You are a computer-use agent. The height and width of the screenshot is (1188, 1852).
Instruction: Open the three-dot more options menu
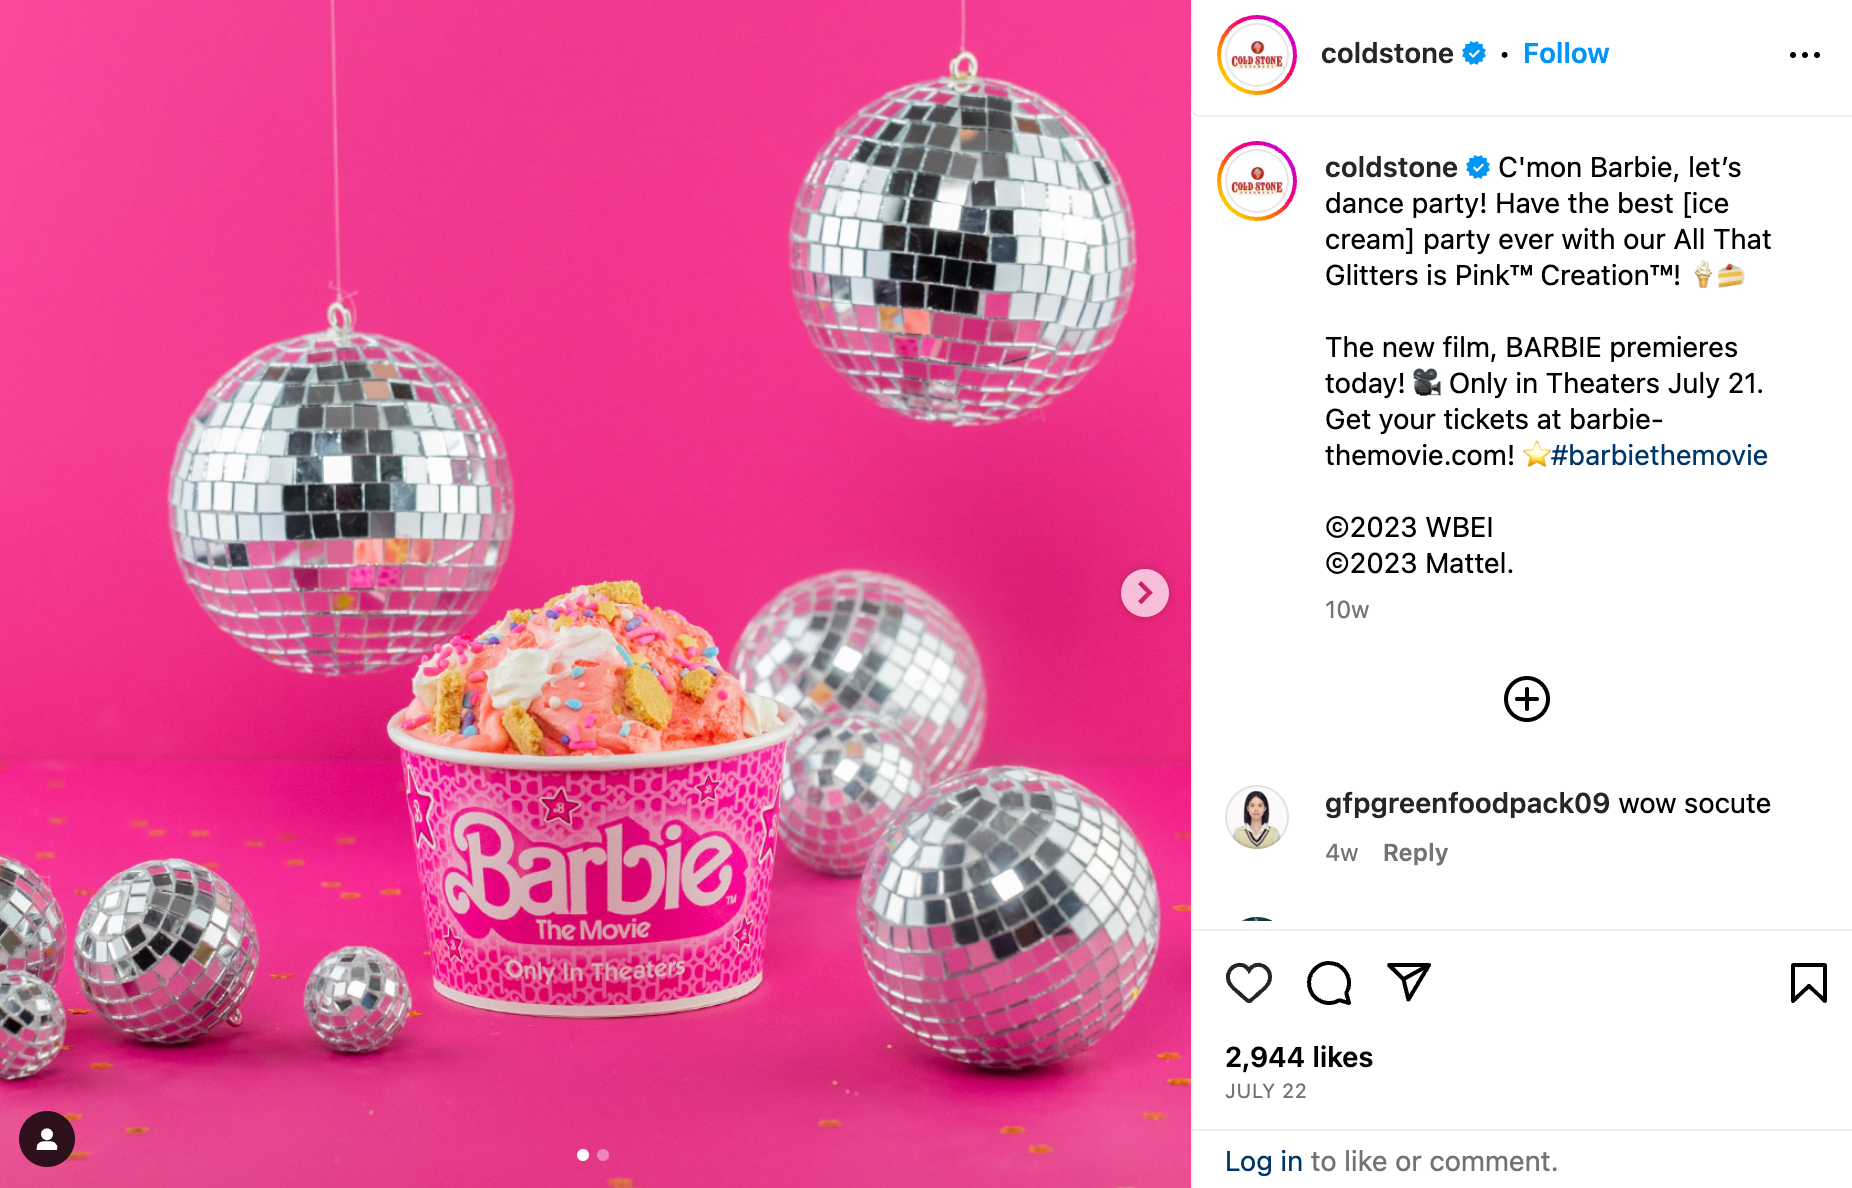(1805, 55)
